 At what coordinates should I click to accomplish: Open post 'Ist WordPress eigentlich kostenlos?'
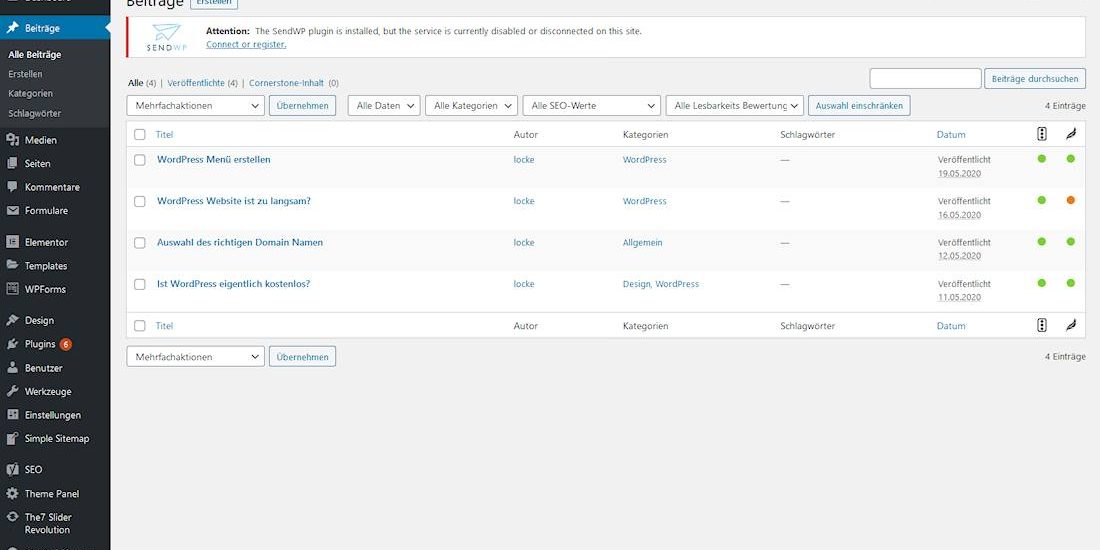[x=234, y=283]
